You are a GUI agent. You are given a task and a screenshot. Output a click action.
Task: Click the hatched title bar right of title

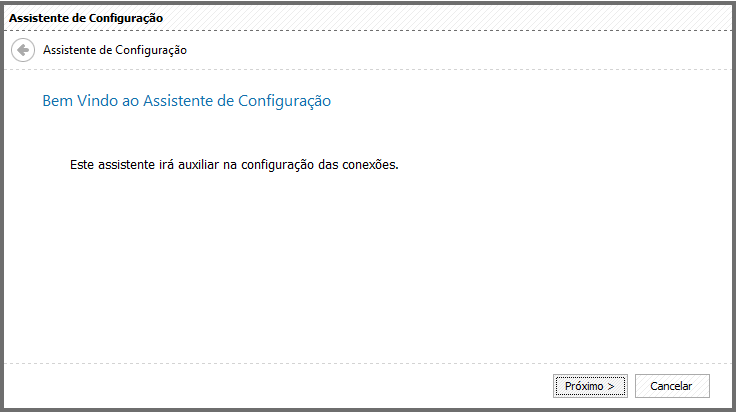tap(446, 18)
